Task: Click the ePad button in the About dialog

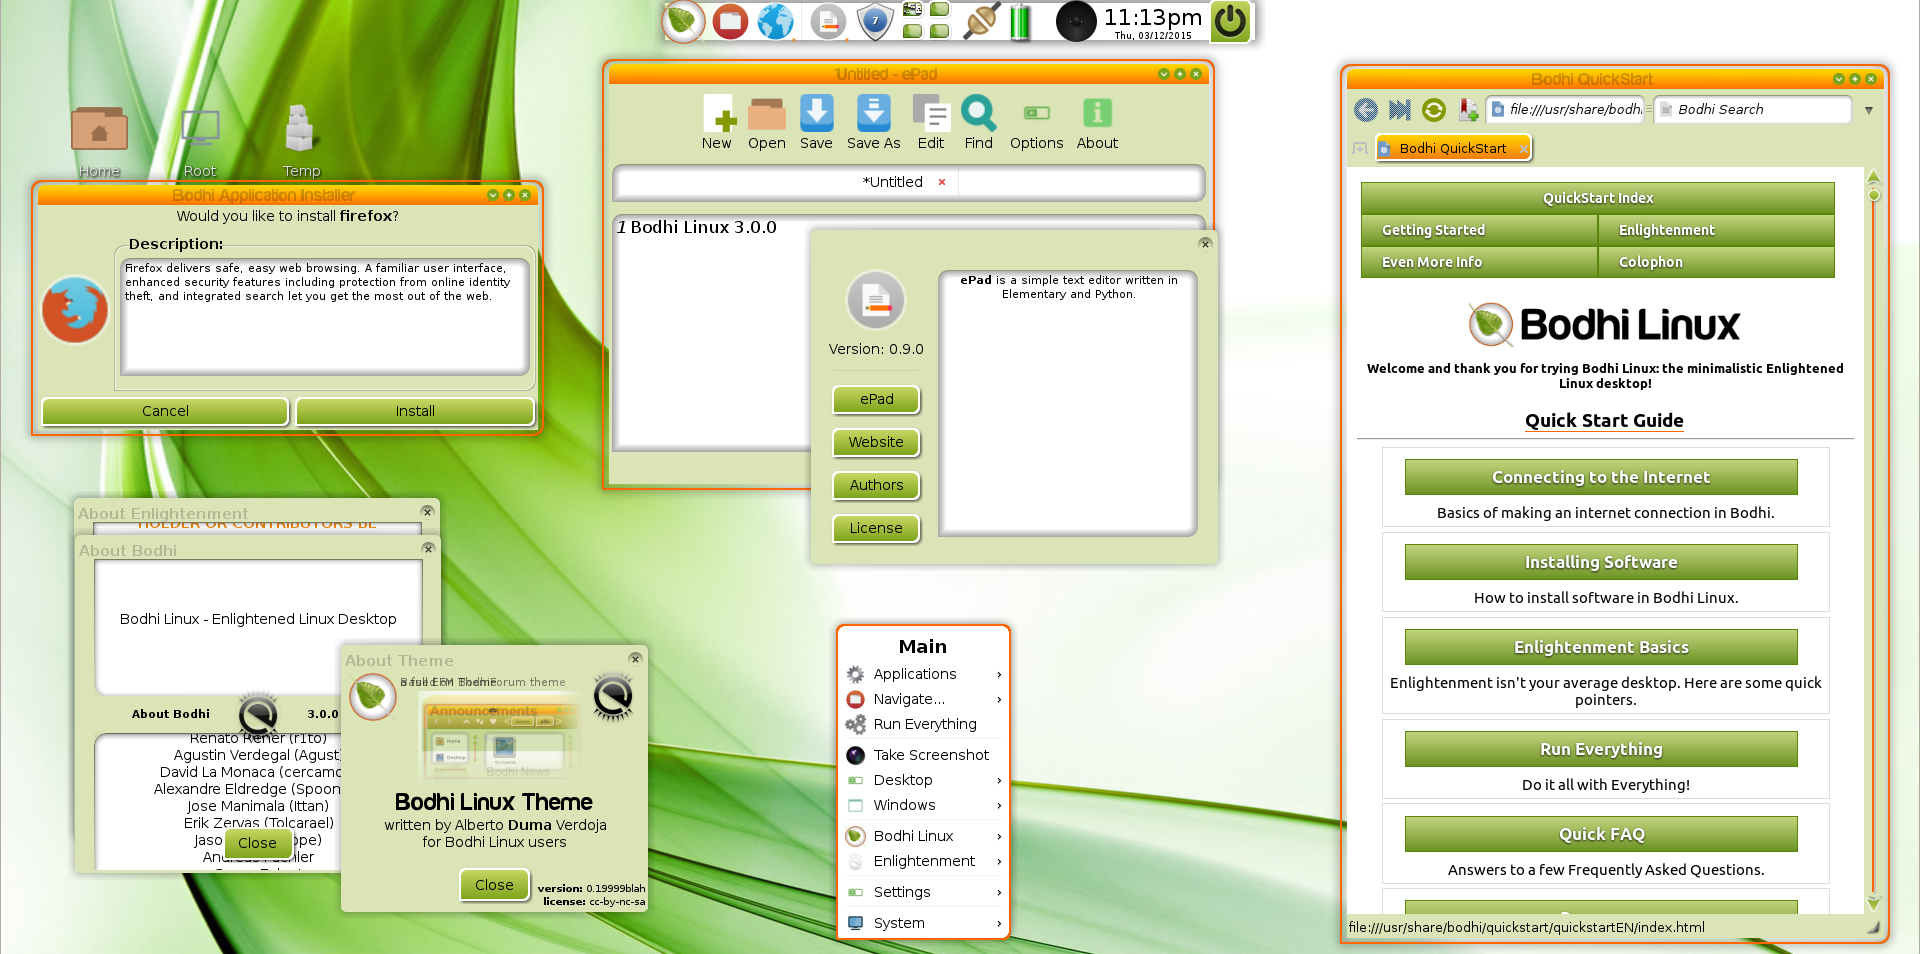Action: pos(876,399)
